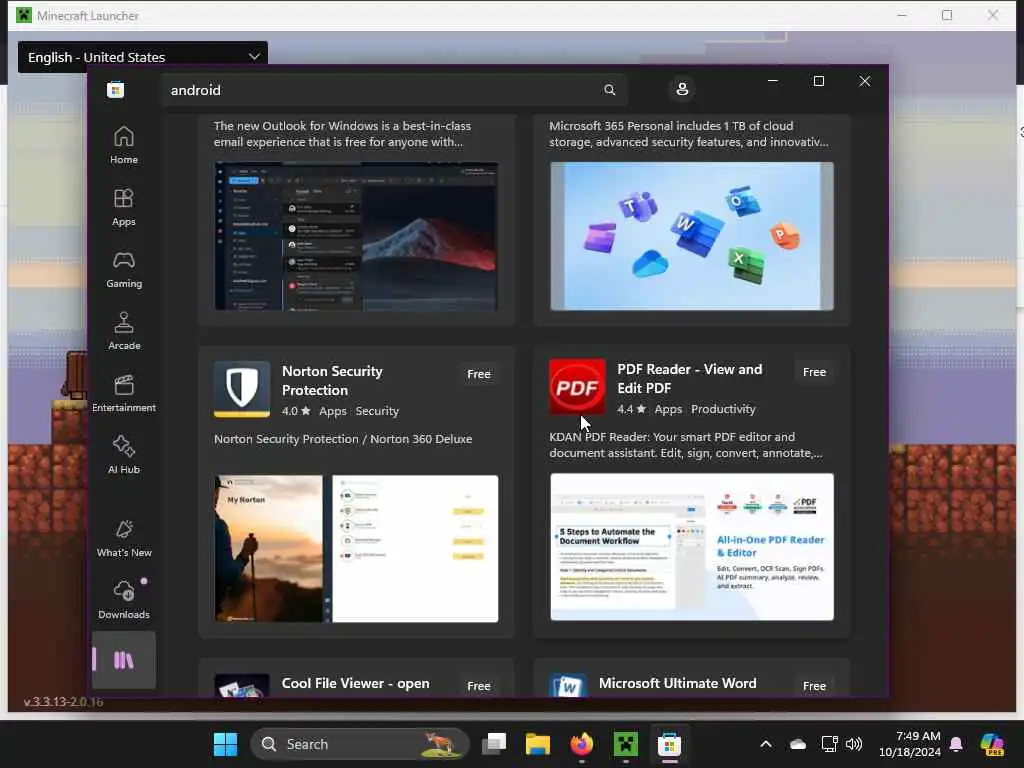
Task: Click the Store search box with android
Action: tap(394, 89)
